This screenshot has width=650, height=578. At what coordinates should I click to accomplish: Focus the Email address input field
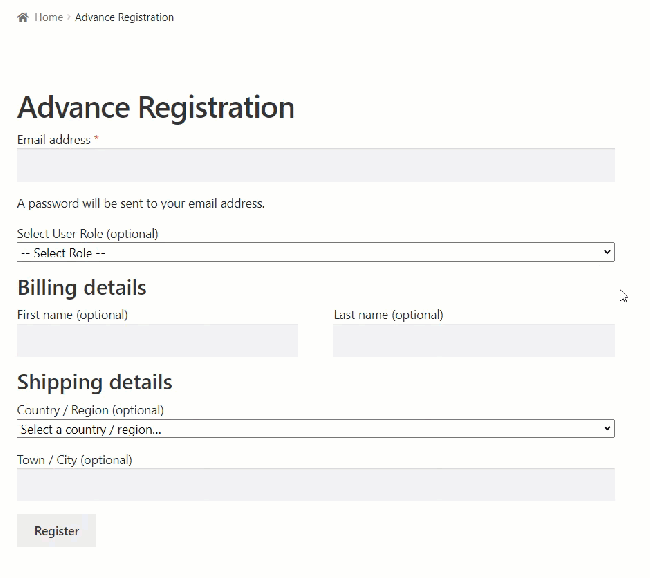pyautogui.click(x=315, y=166)
